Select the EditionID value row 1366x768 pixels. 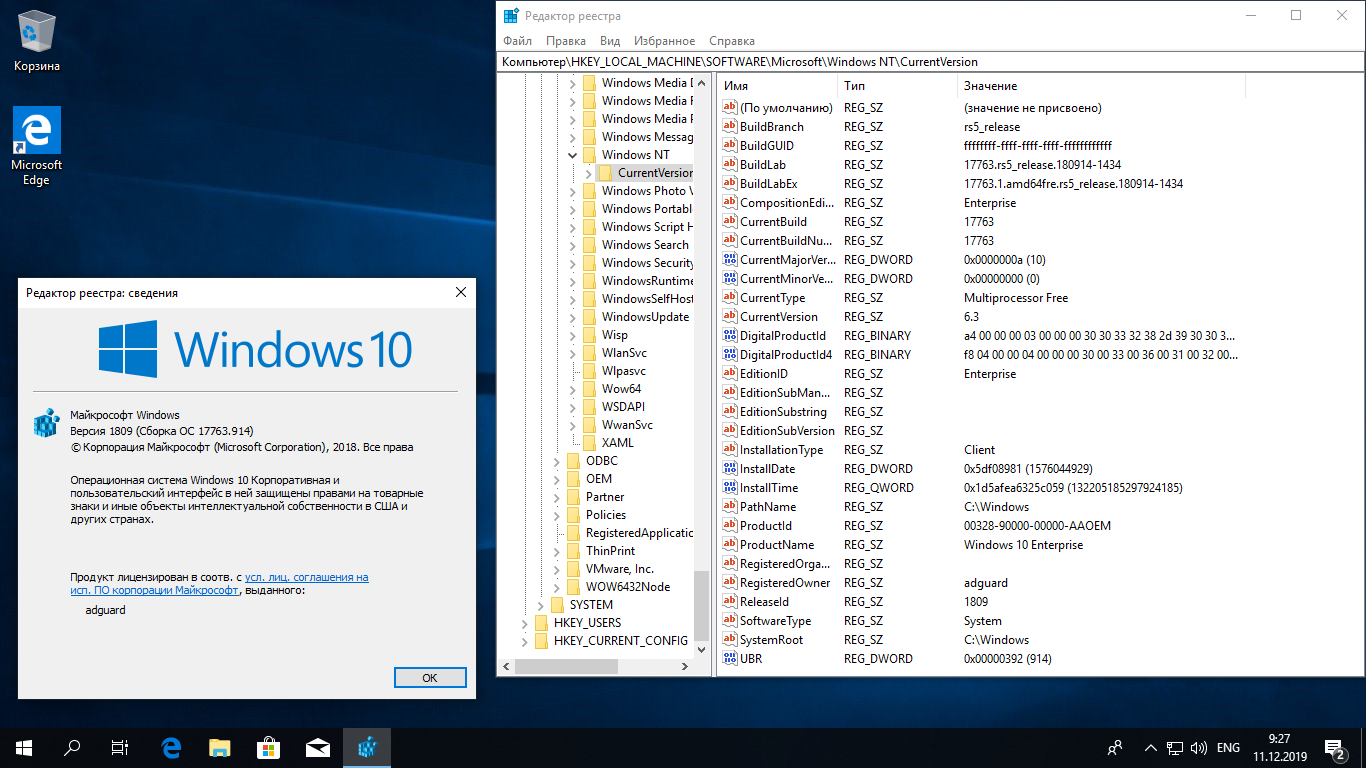pos(980,374)
